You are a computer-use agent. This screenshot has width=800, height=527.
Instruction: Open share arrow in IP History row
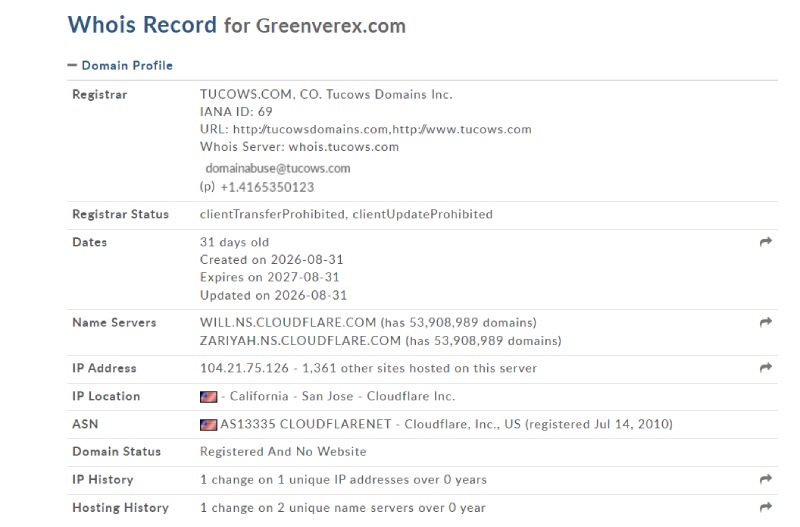pyautogui.click(x=765, y=479)
